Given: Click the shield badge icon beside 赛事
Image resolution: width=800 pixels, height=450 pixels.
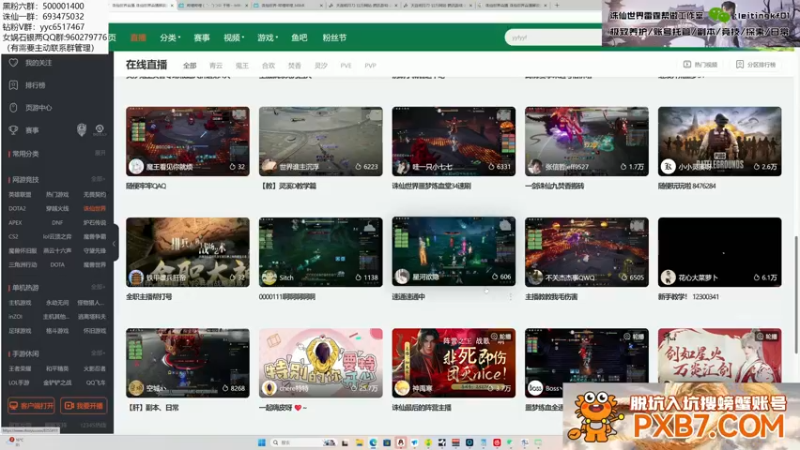Looking at the screenshot, I should 81,130.
